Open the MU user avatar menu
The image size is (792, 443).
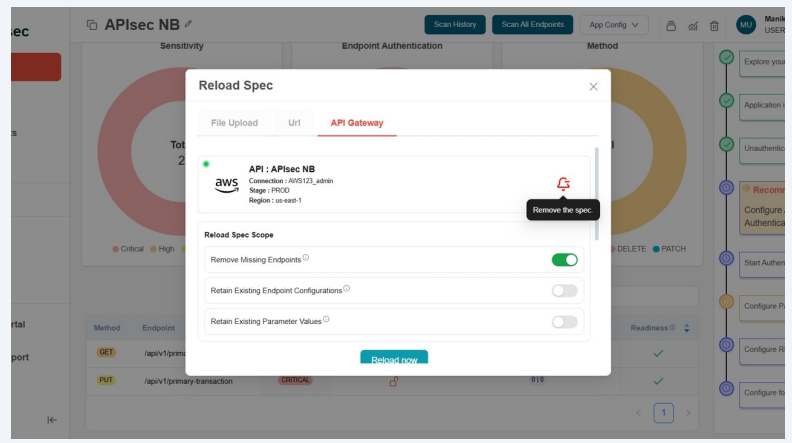point(746,25)
